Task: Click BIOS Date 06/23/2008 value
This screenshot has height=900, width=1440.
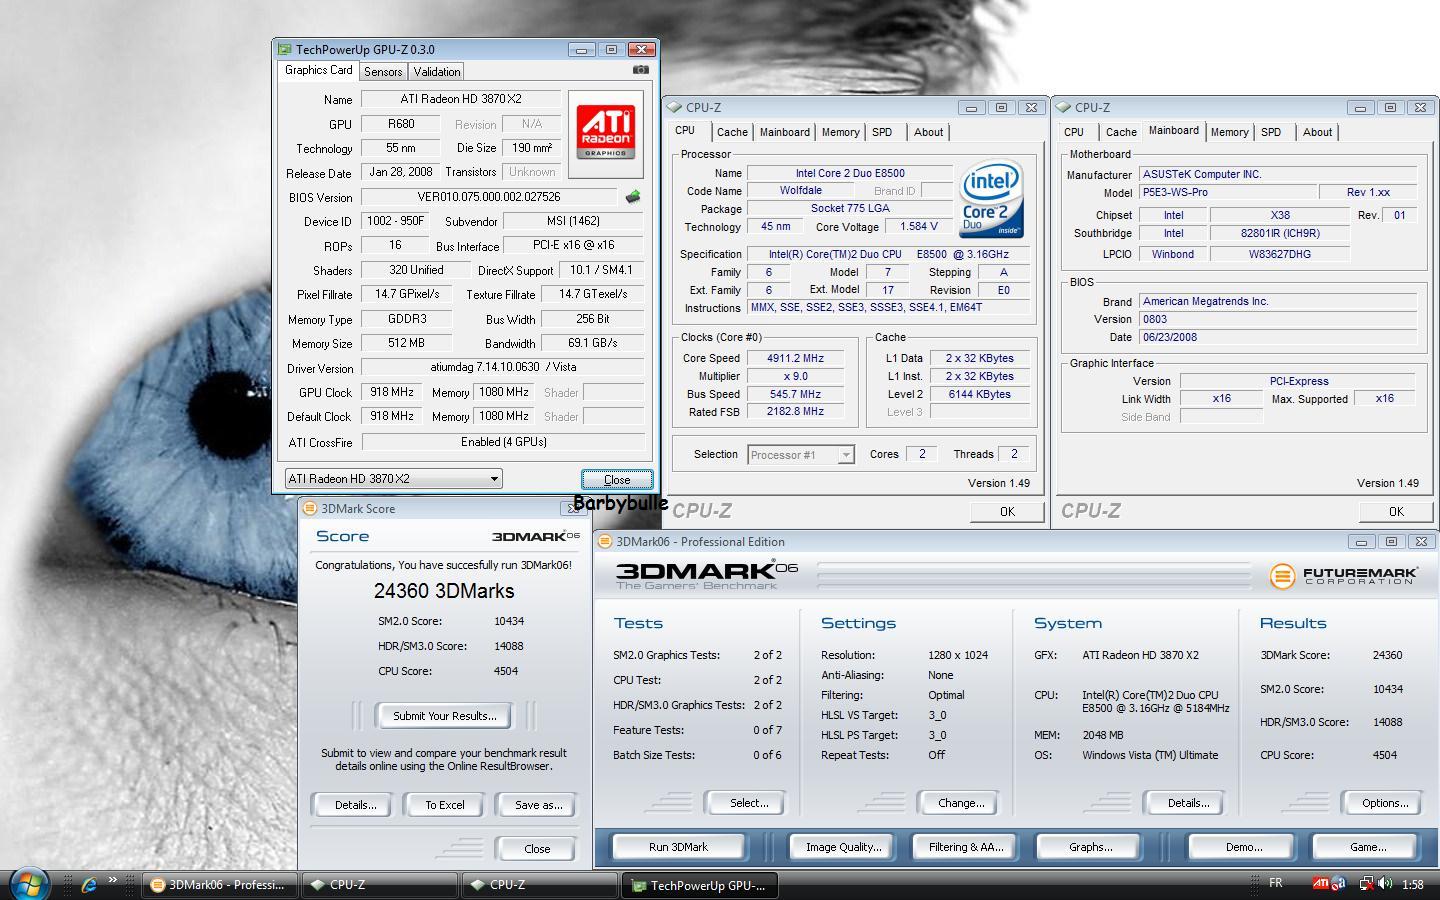Action: pyautogui.click(x=1278, y=337)
